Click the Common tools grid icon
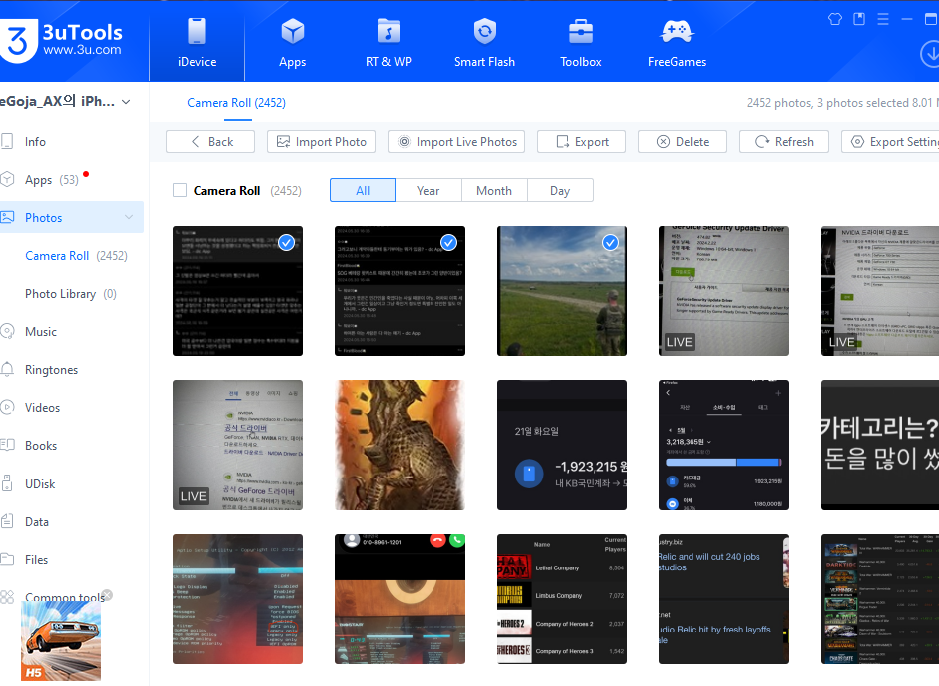939x686 pixels. point(7,597)
